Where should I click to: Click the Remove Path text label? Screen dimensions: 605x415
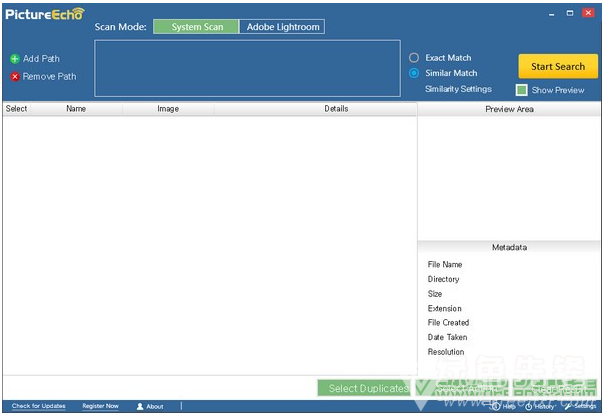[x=49, y=76]
